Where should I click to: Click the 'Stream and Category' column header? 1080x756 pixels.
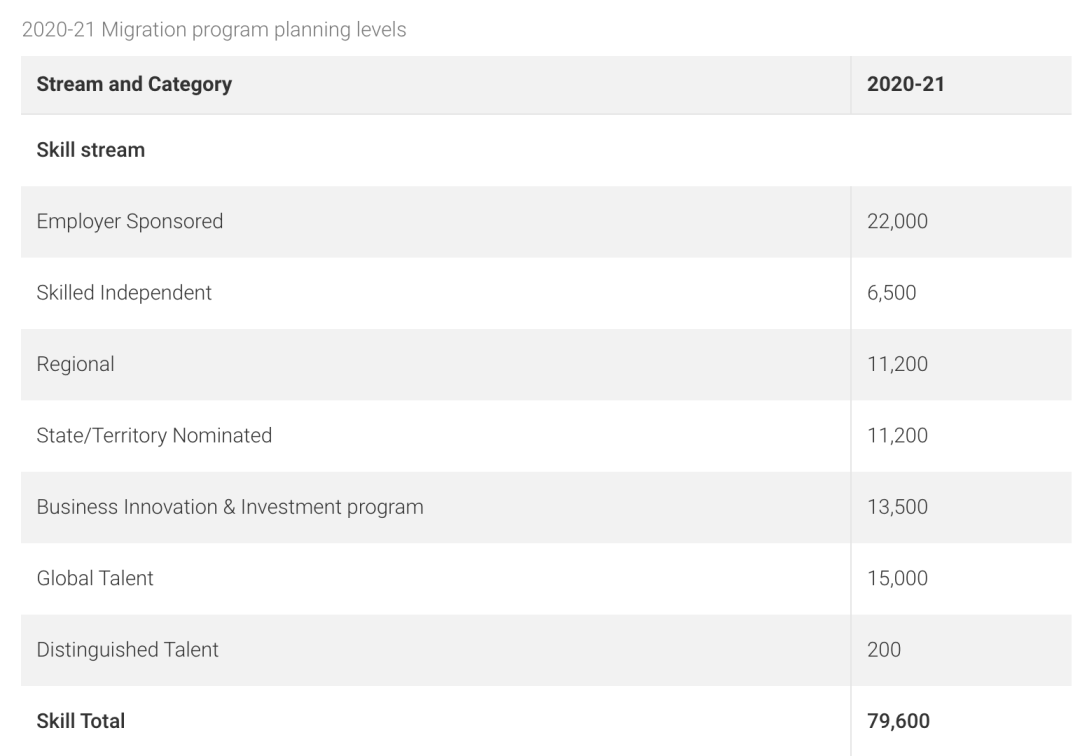134,85
